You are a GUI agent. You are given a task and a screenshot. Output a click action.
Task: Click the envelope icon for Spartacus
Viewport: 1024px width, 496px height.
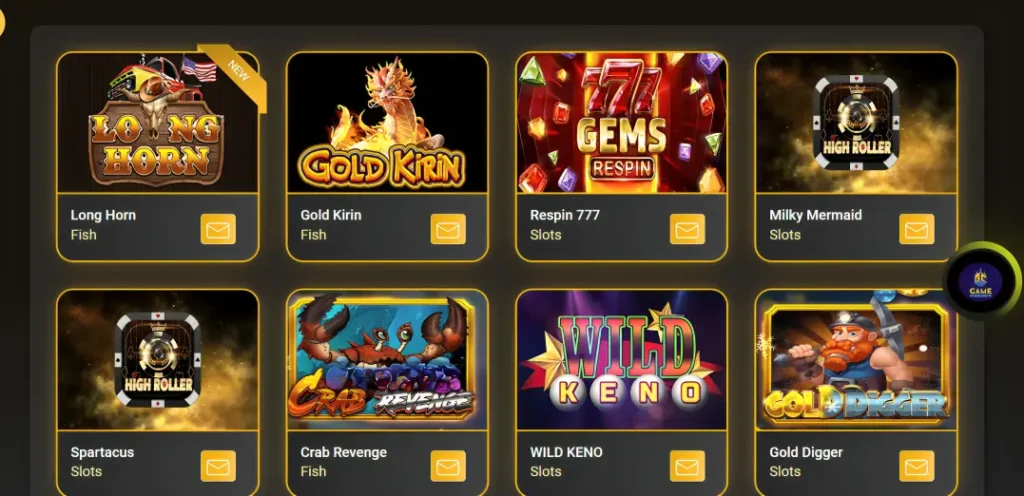click(218, 466)
